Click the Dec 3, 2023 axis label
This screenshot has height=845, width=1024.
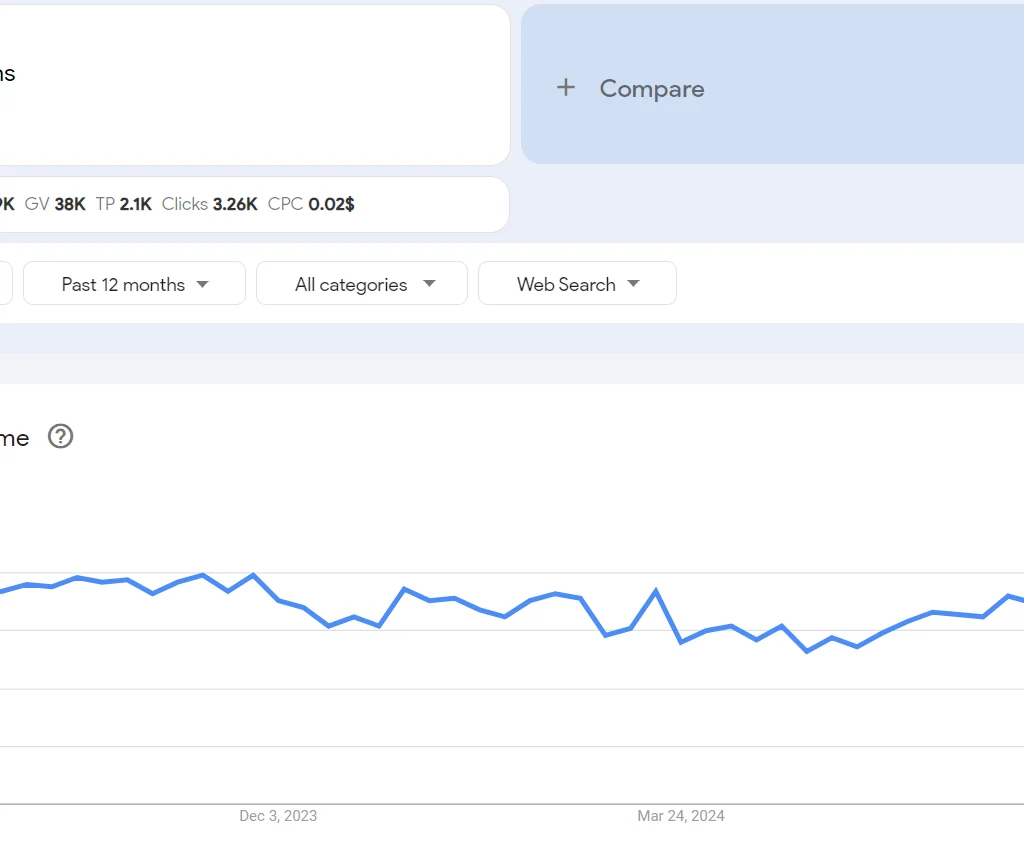pos(277,816)
